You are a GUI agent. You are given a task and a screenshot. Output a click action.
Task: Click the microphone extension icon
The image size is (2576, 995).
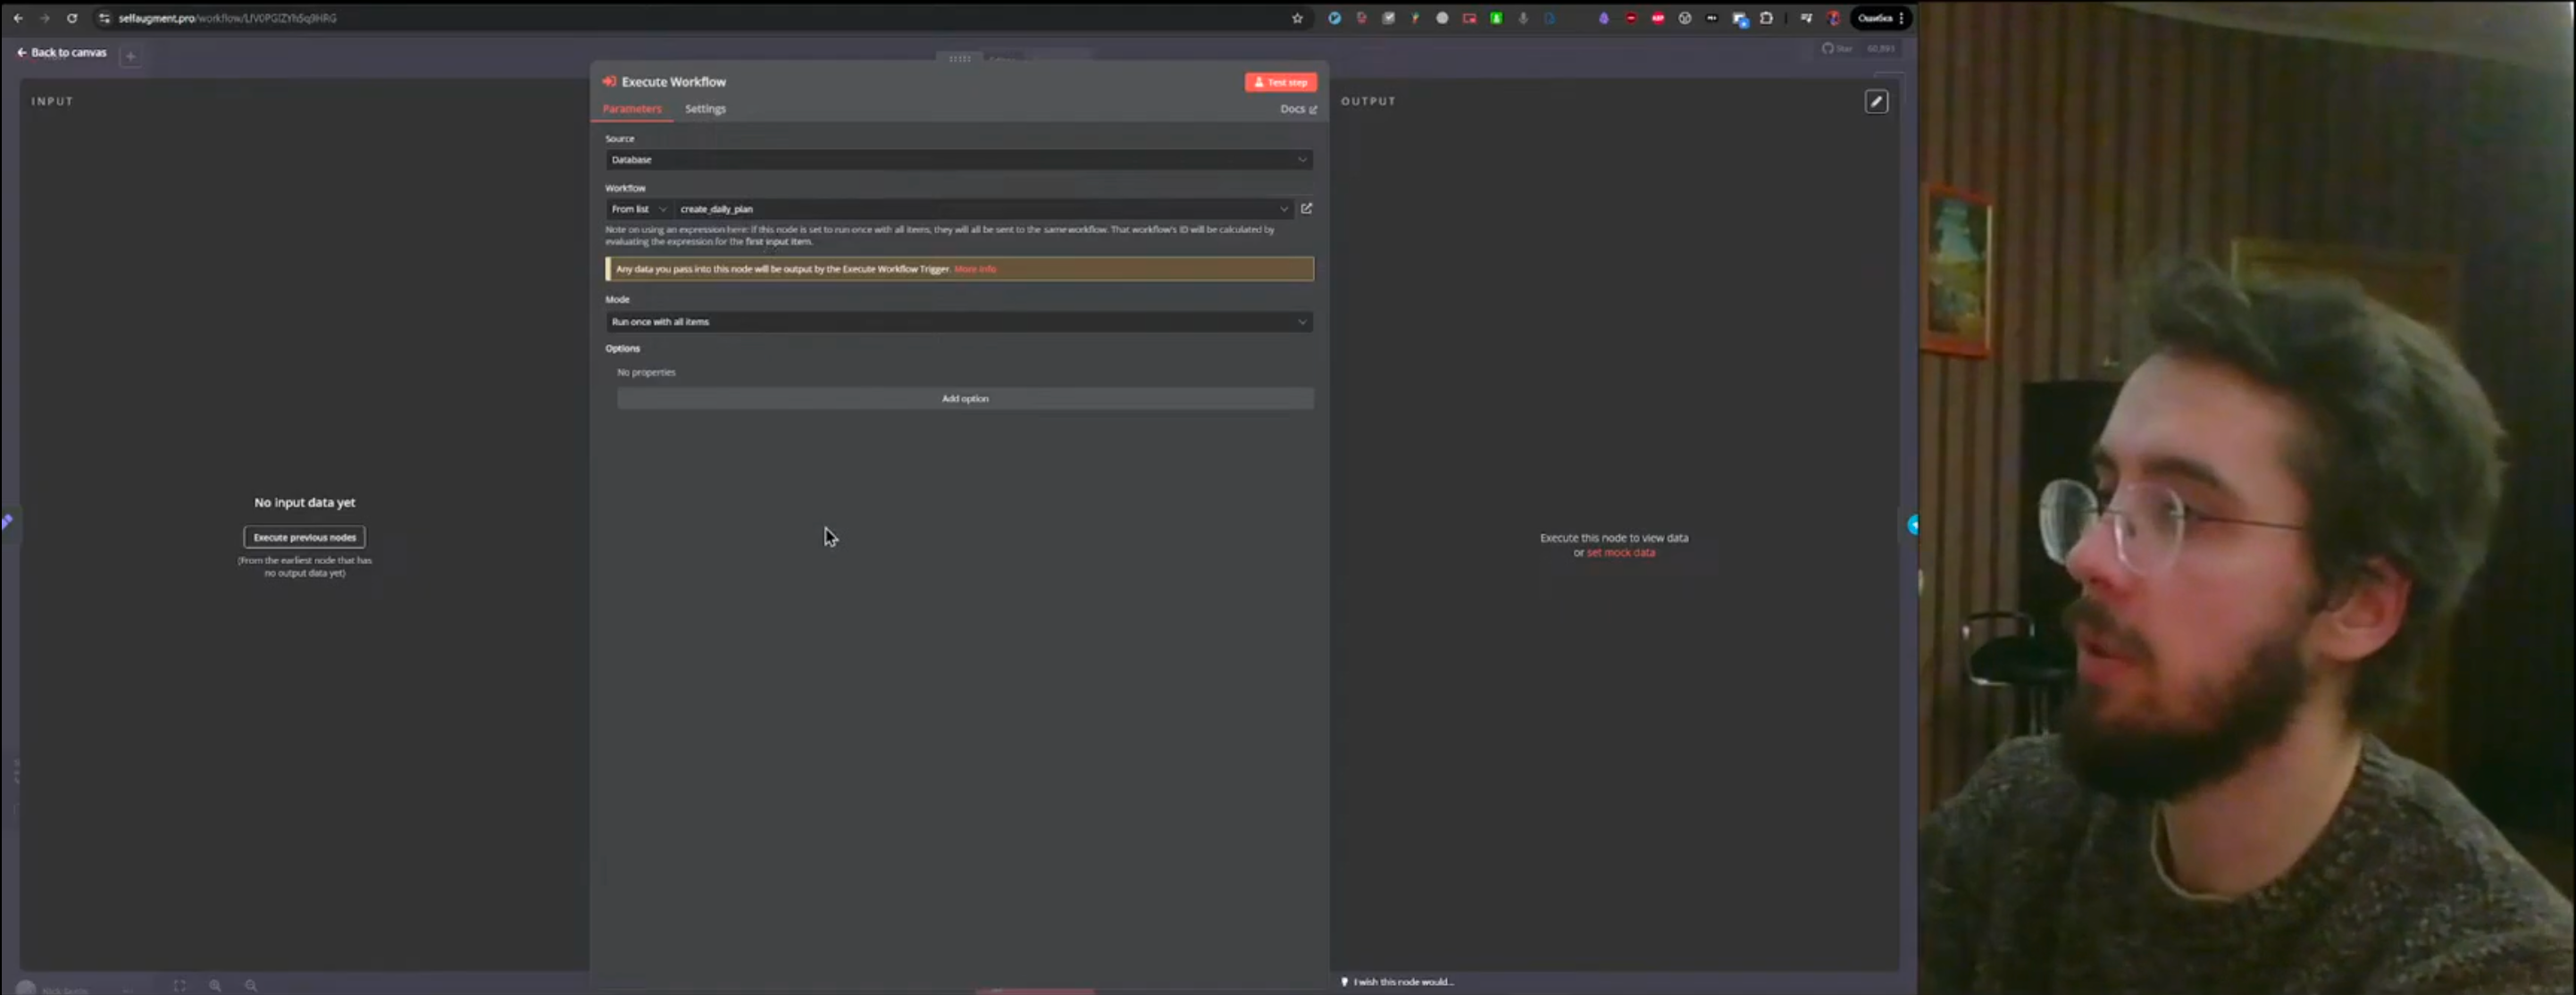coord(1523,18)
